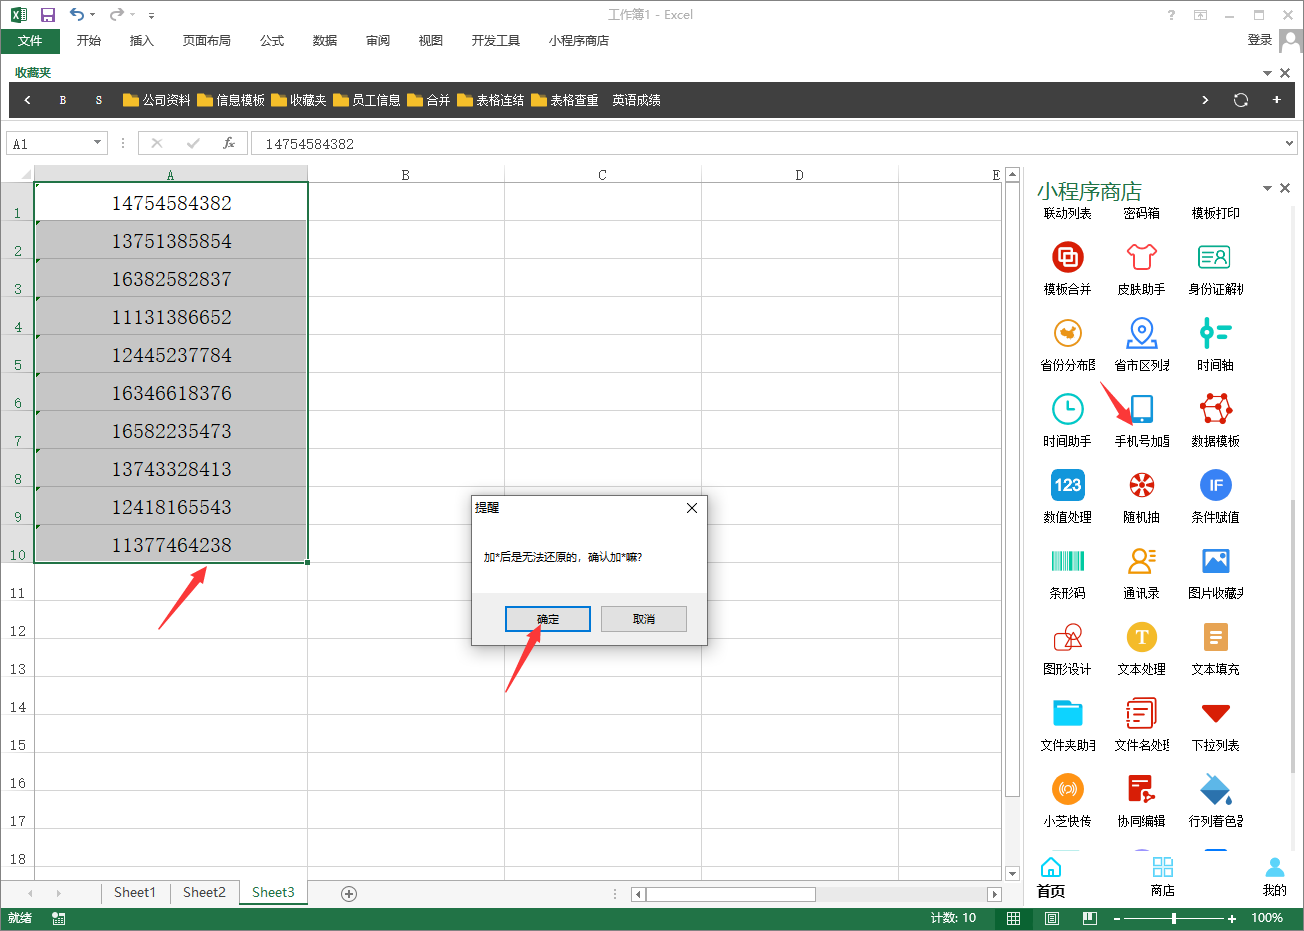Confirm the dialog with 确定
The height and width of the screenshot is (931, 1304).
click(x=548, y=619)
